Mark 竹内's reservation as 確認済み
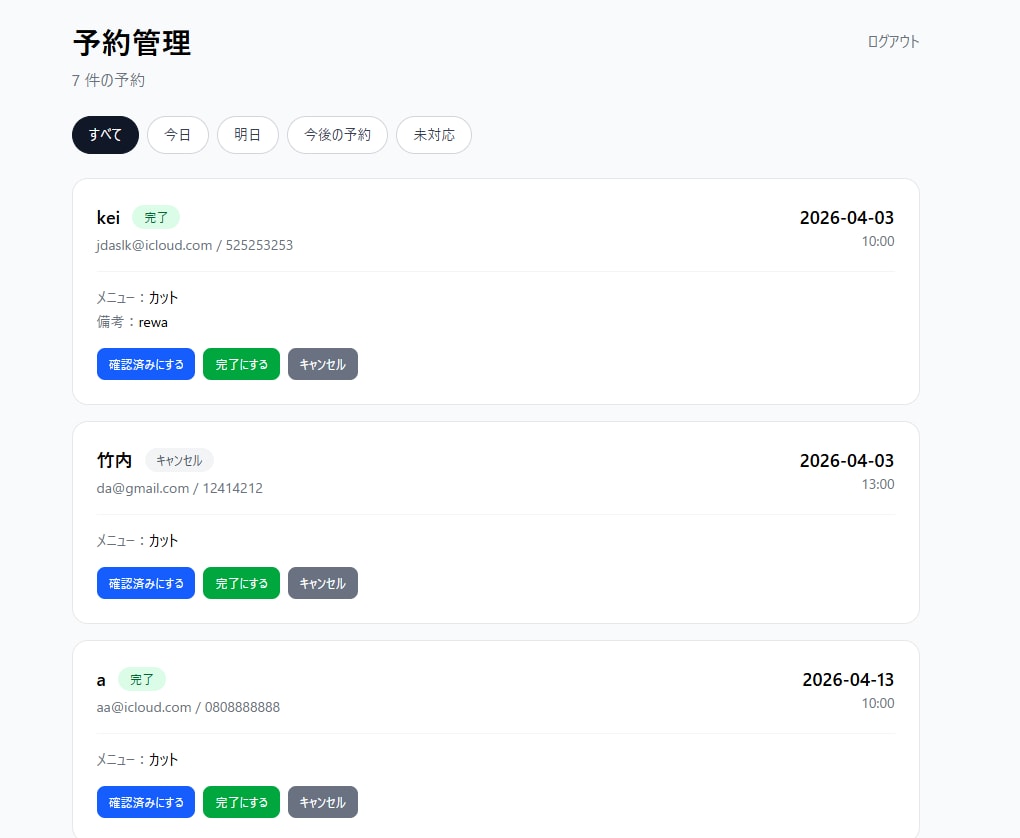Image resolution: width=1020 pixels, height=838 pixels. pos(146,583)
